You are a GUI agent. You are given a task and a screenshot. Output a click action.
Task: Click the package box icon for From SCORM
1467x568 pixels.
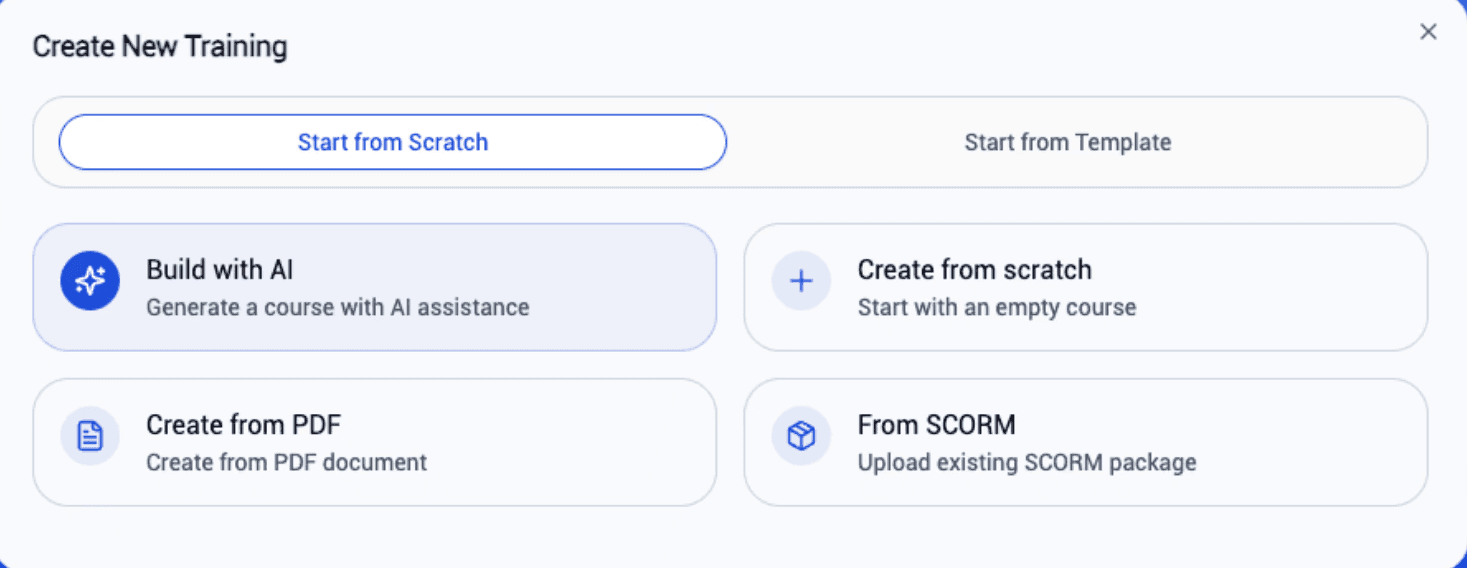tap(801, 436)
